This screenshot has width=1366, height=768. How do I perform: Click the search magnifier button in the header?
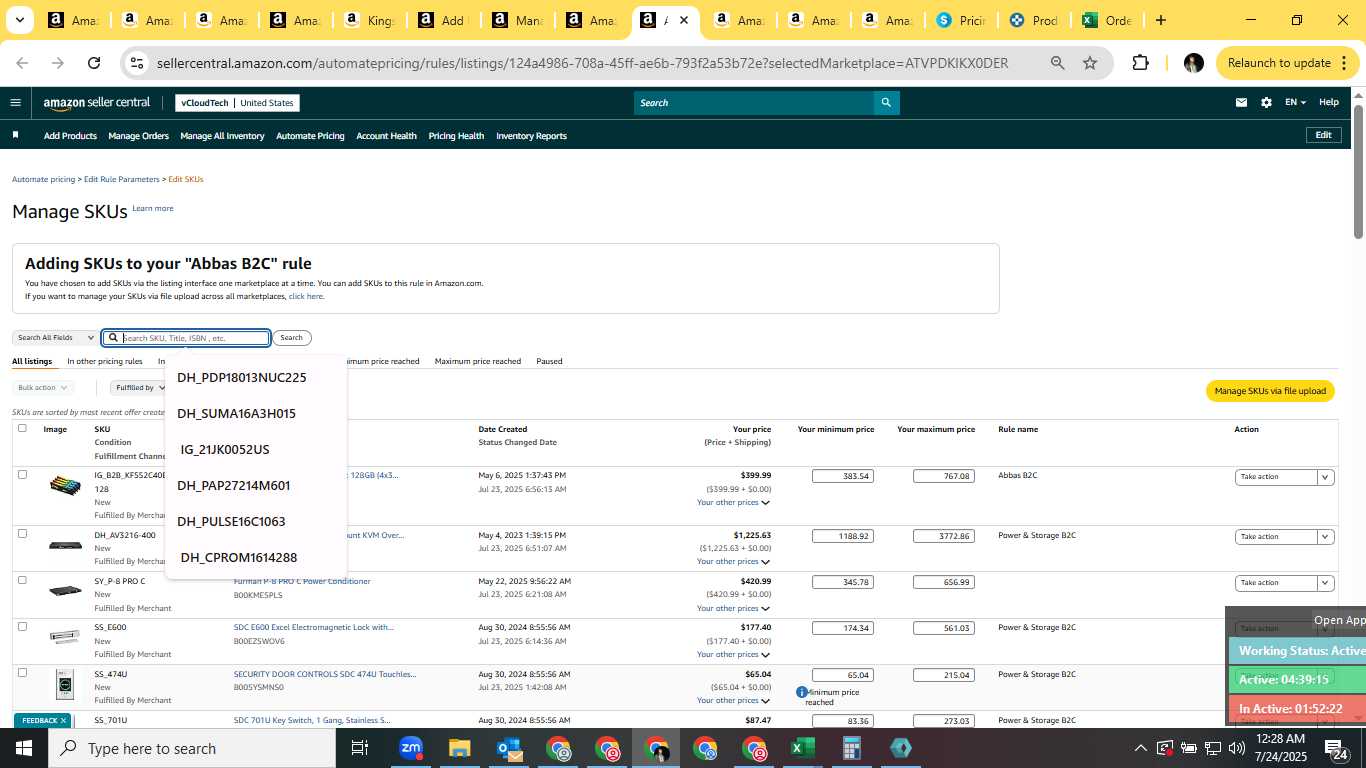(x=885, y=103)
